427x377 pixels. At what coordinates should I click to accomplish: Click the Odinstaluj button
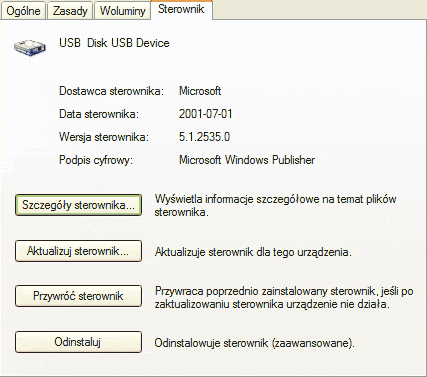tap(78, 342)
